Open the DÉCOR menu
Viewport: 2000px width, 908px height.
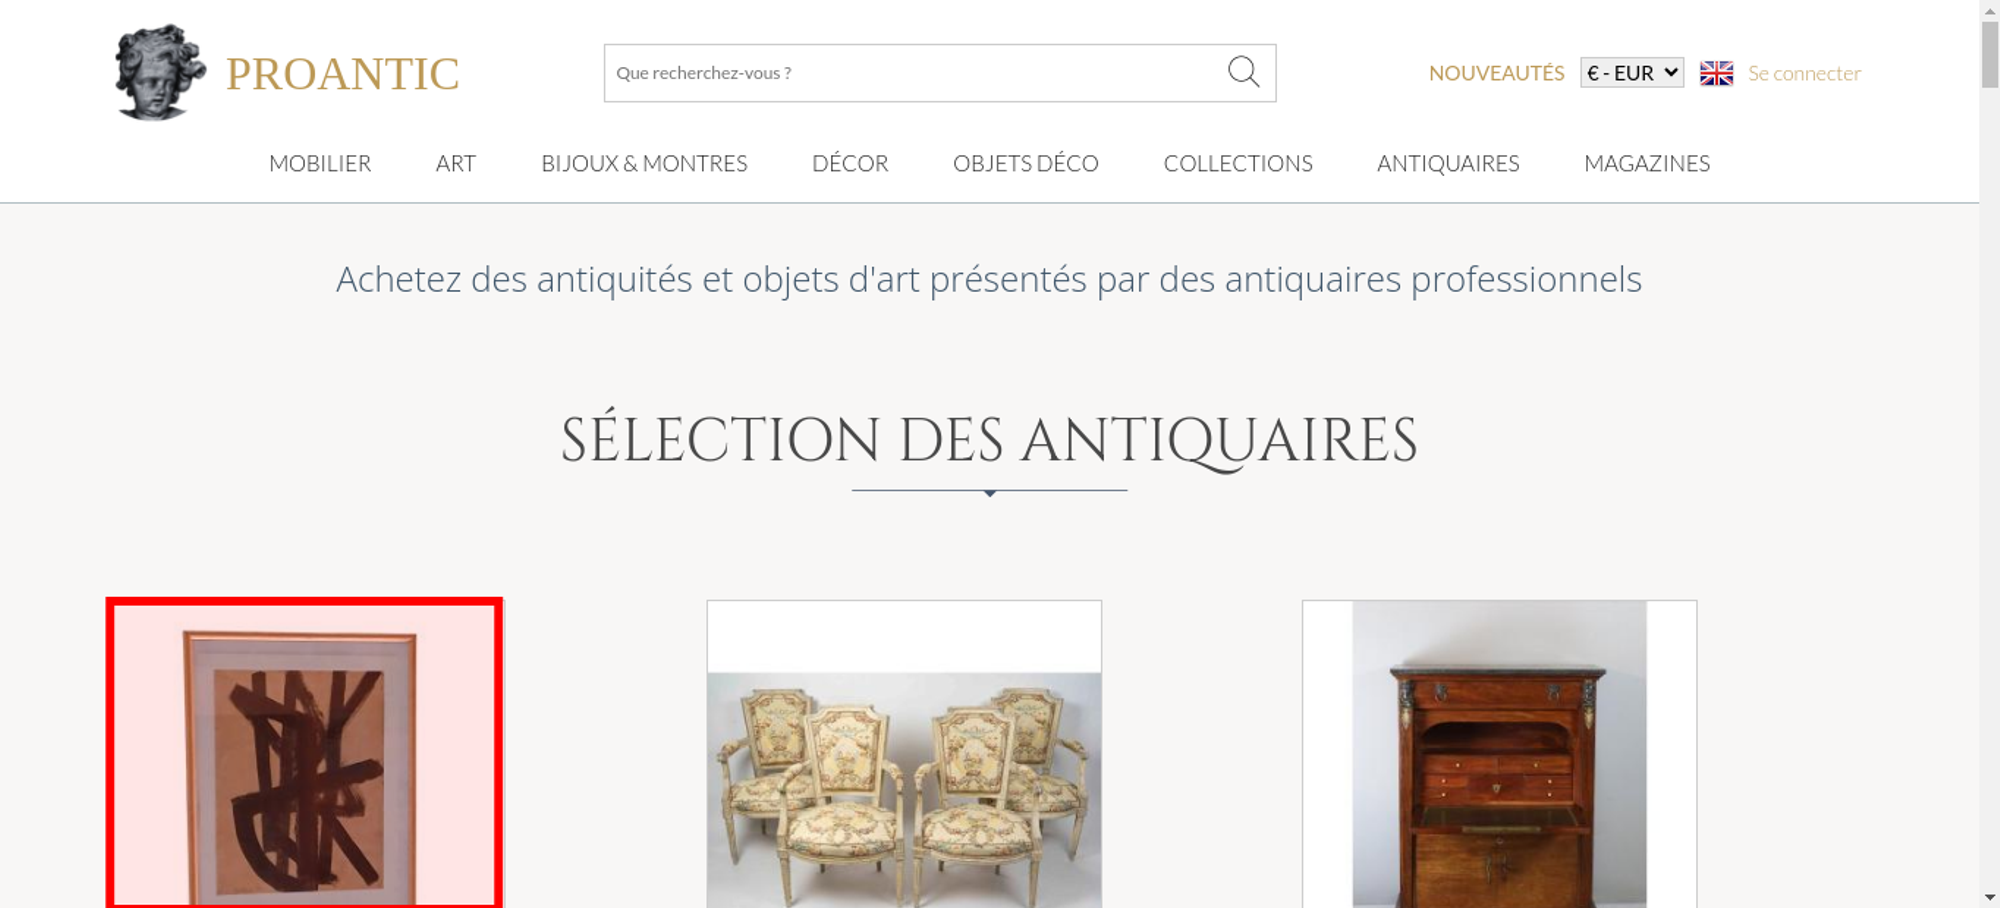[x=850, y=163]
